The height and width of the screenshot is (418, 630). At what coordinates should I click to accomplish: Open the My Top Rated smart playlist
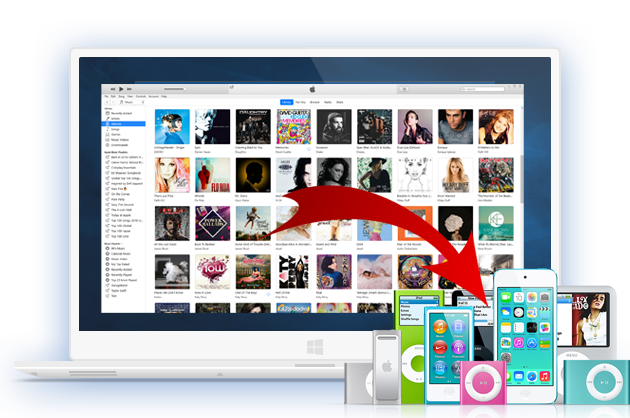[x=120, y=264]
